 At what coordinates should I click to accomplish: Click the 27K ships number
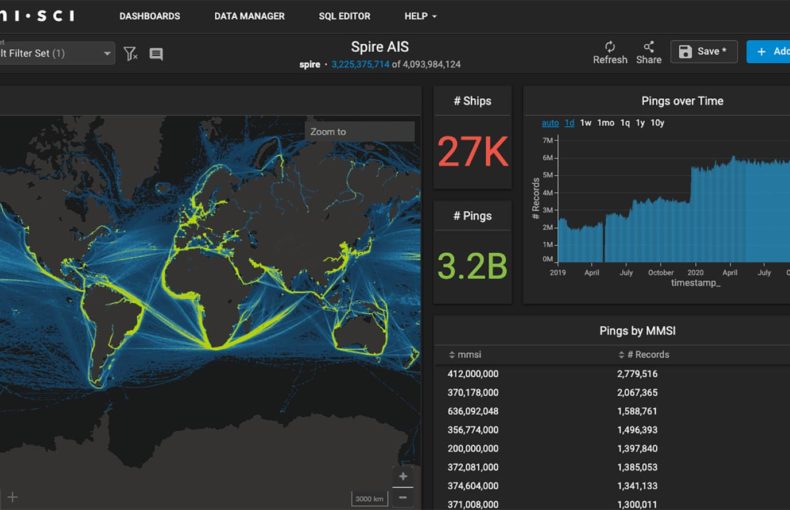tap(473, 151)
